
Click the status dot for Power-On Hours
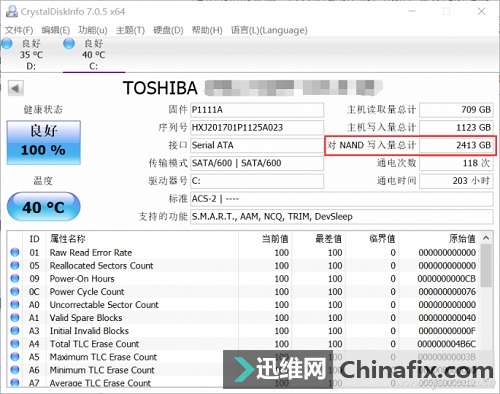point(15,278)
